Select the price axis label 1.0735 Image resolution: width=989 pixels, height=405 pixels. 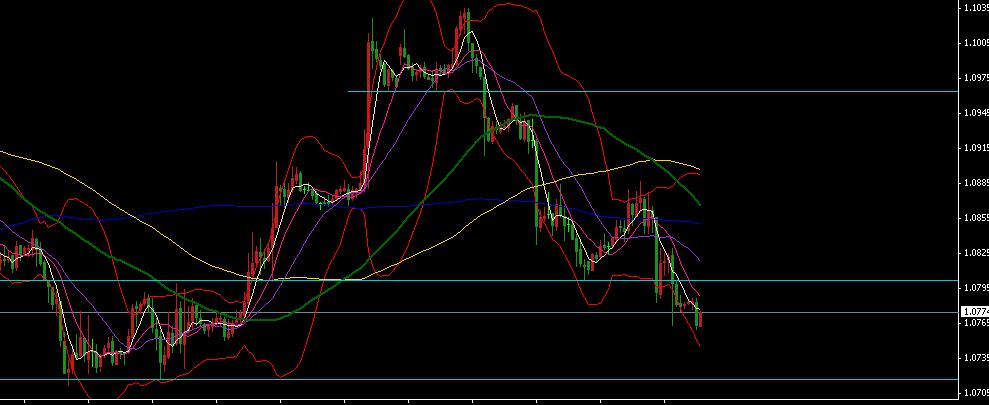coord(976,357)
